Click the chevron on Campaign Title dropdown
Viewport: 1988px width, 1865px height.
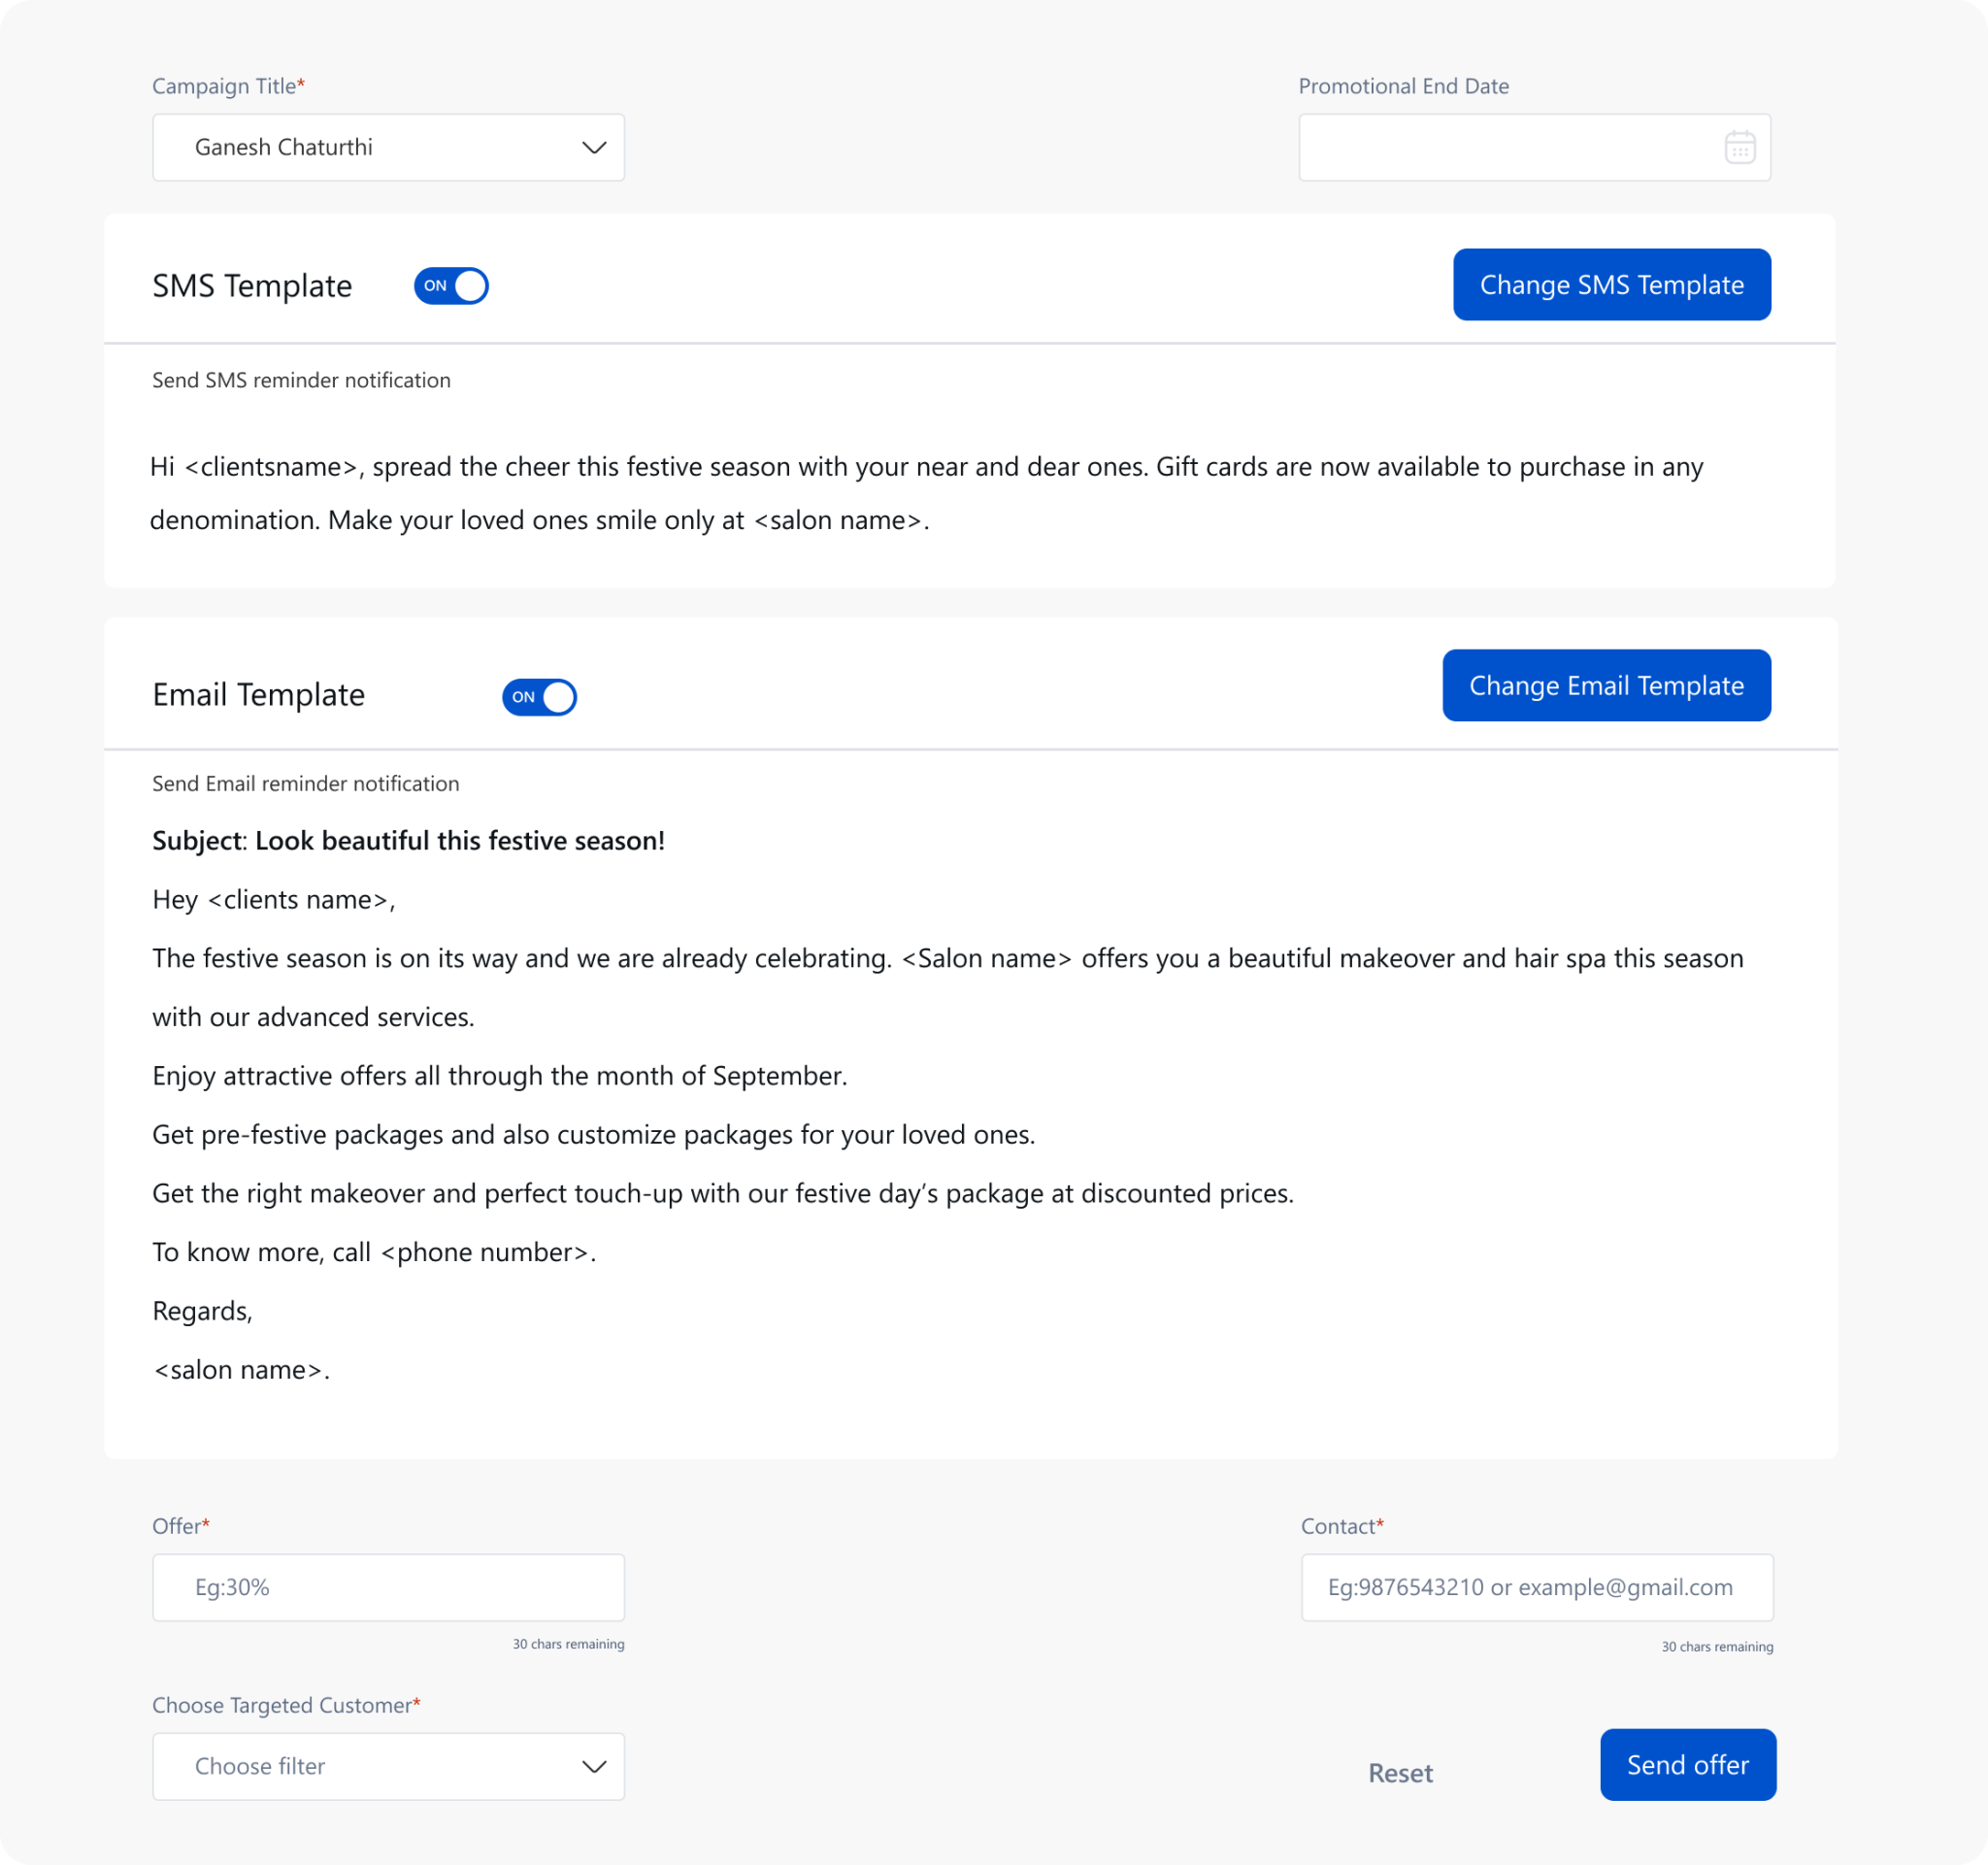coord(593,147)
